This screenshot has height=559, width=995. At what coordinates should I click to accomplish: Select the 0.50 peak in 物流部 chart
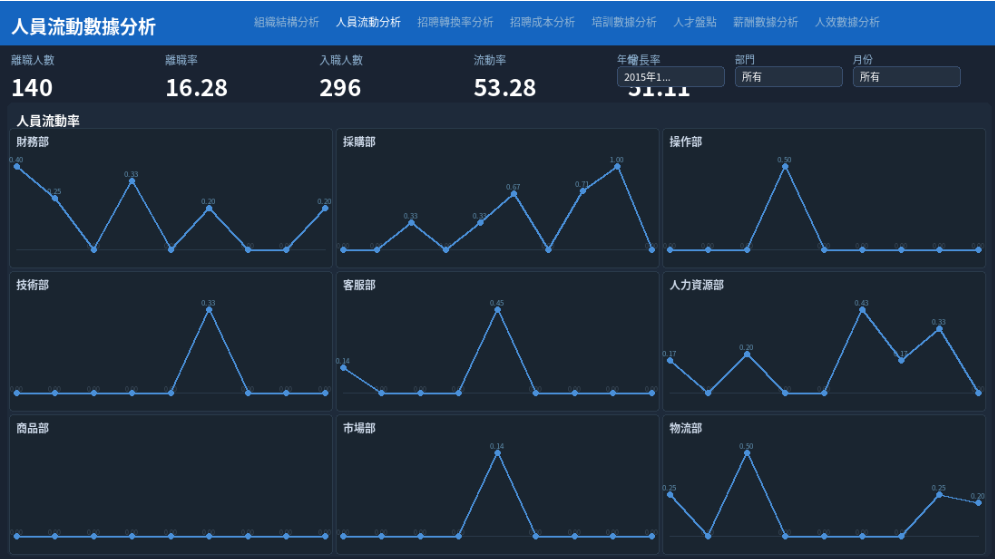click(747, 453)
